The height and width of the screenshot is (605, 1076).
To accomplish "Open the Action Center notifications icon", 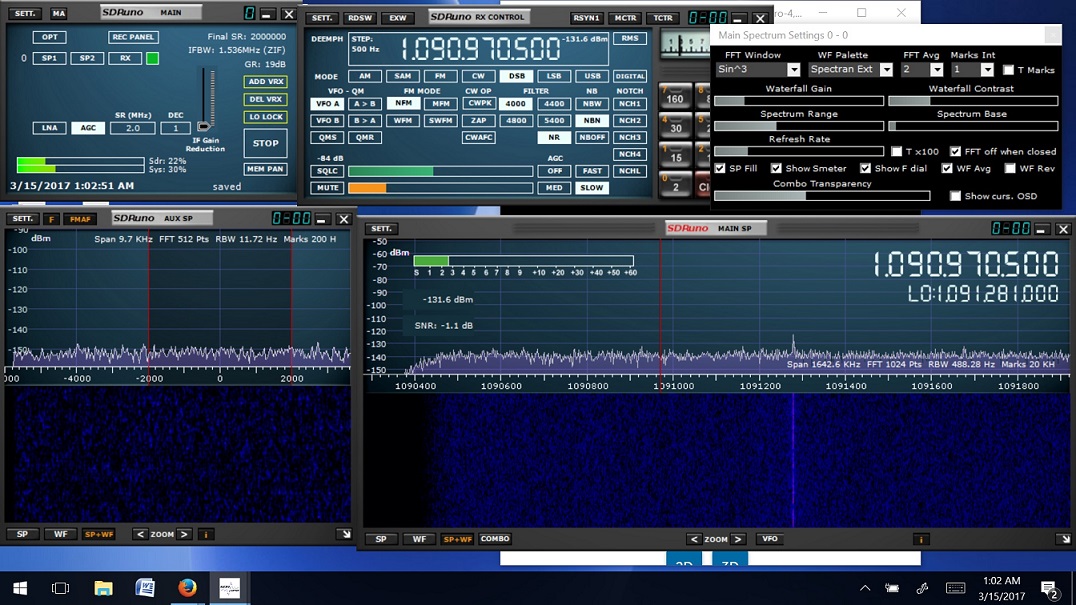I will pyautogui.click(x=1048, y=589).
